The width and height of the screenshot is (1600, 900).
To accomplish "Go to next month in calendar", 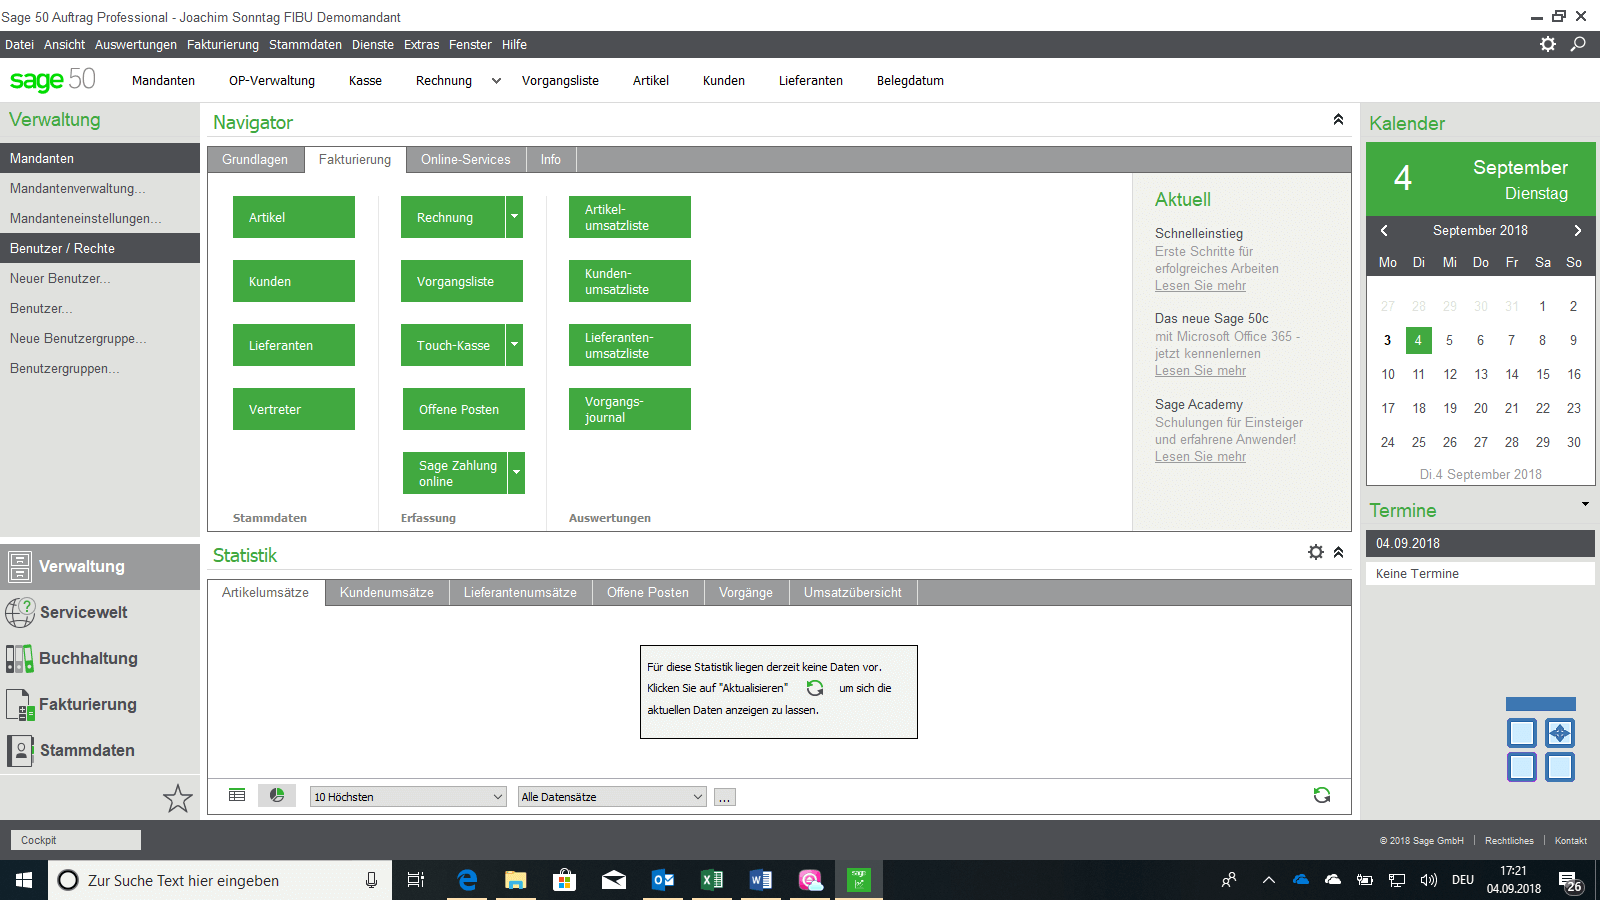I will click(1577, 231).
